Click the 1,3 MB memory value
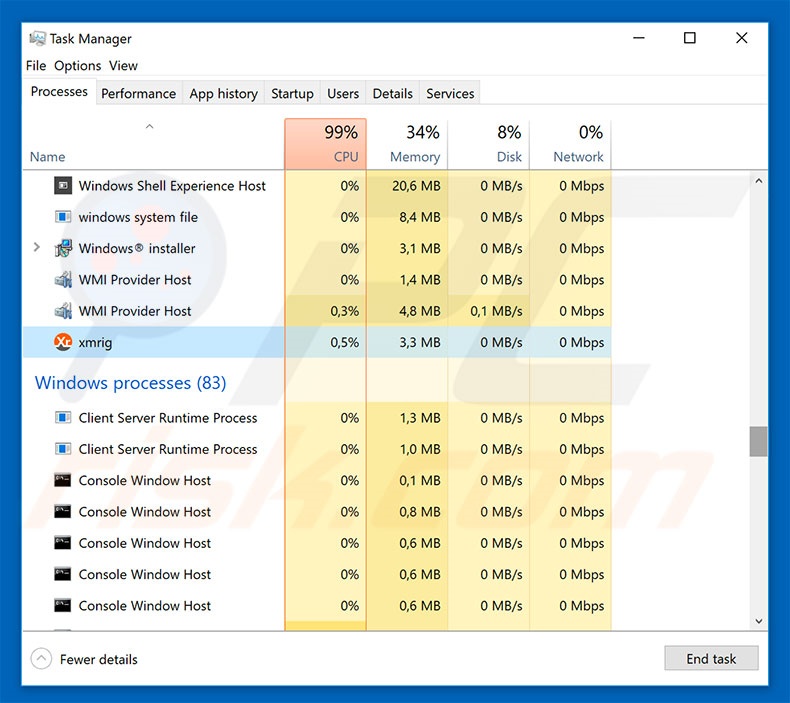Viewport: 790px width, 703px height. (x=420, y=418)
